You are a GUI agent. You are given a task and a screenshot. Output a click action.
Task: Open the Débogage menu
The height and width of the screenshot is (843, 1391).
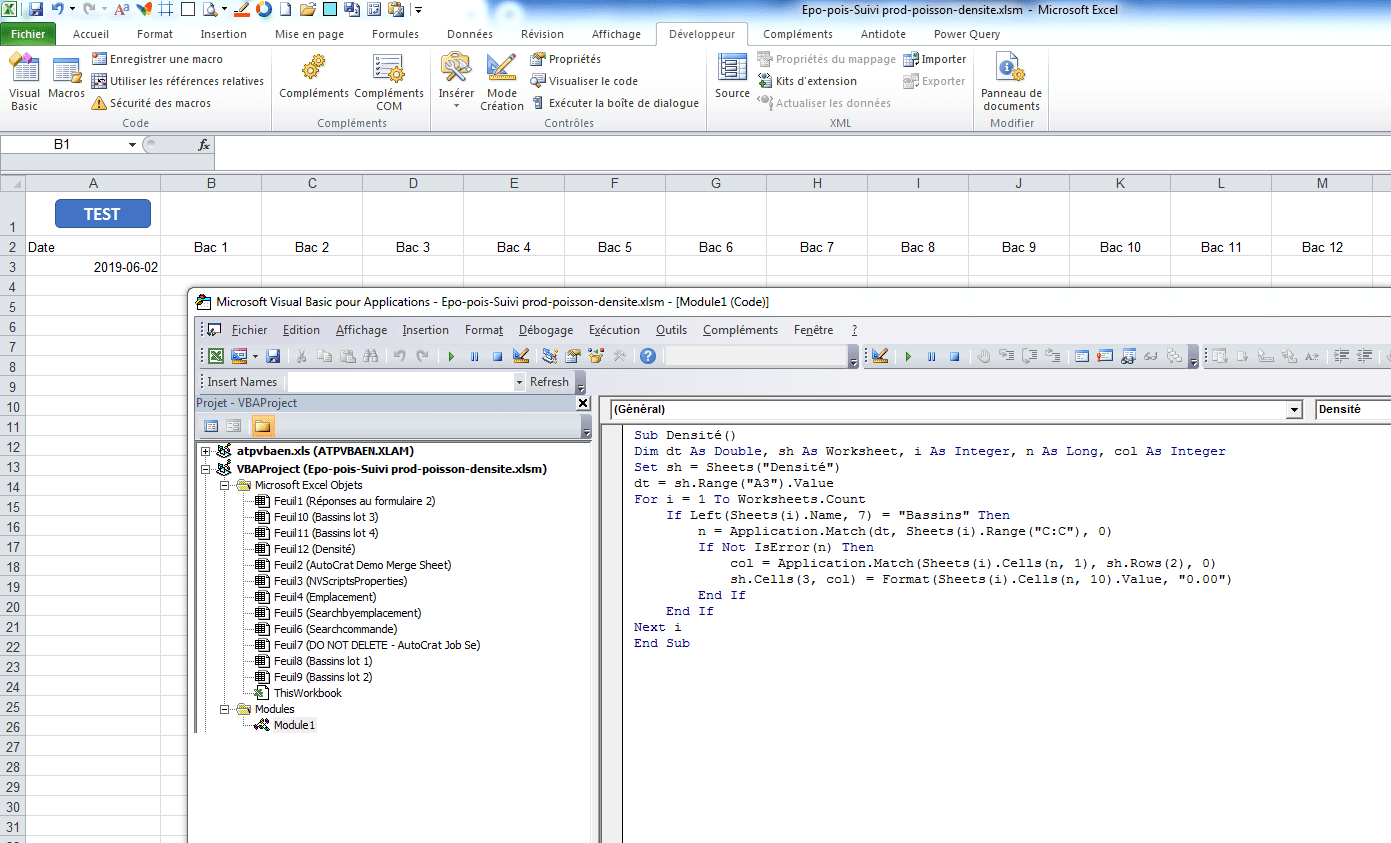tap(545, 330)
